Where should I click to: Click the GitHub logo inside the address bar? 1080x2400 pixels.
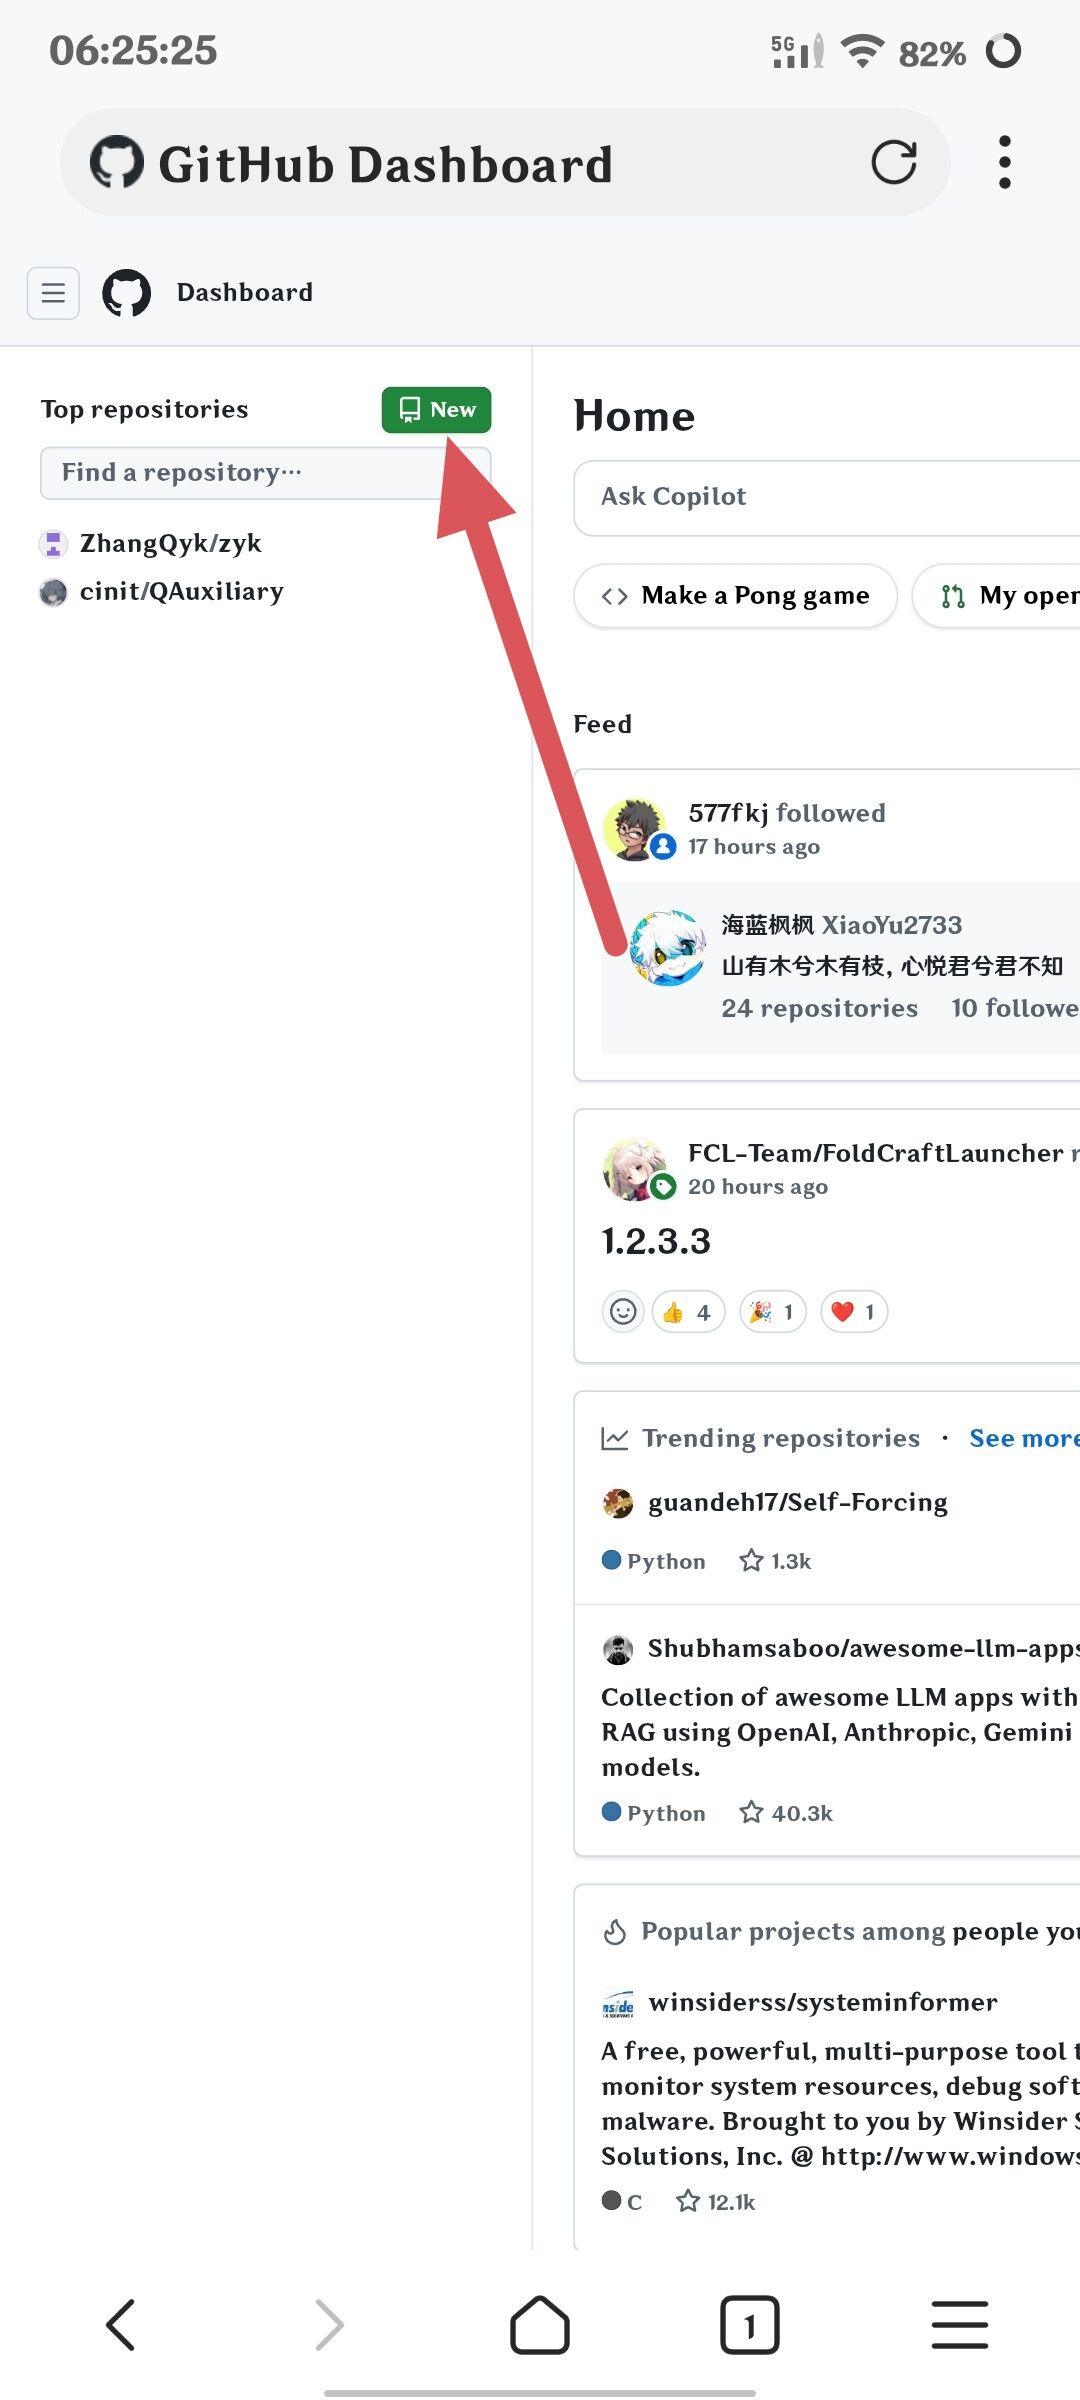point(120,162)
